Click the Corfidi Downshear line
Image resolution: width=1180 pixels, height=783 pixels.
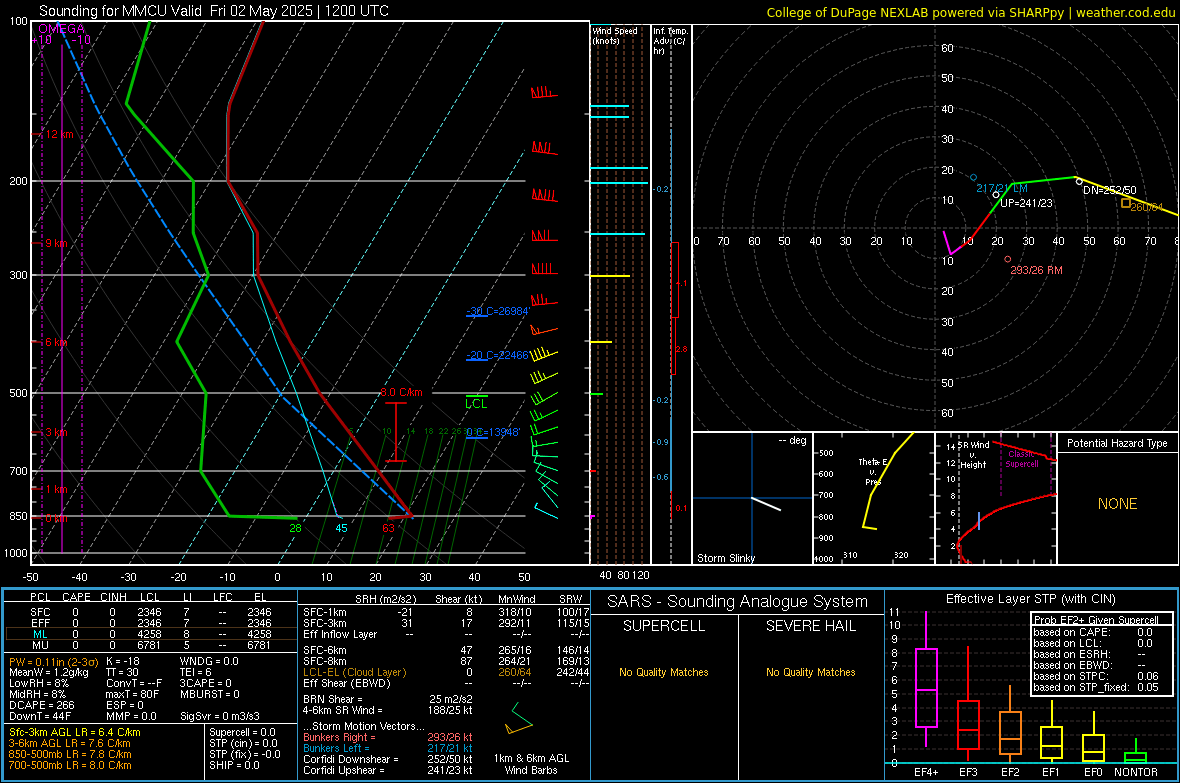tap(388, 759)
